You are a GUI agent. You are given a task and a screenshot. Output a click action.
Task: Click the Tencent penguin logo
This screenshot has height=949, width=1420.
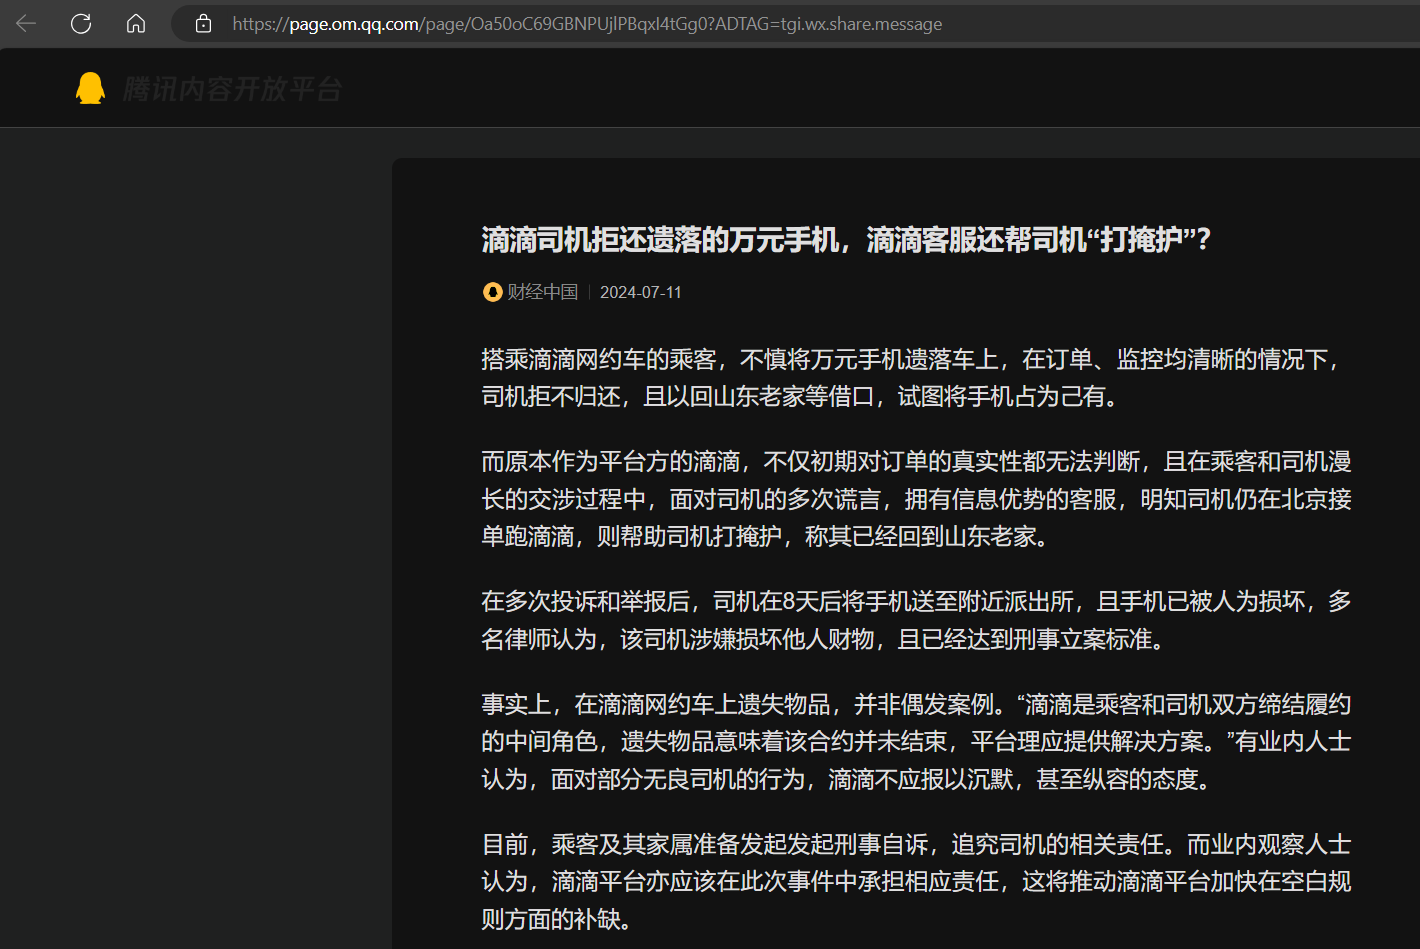click(x=90, y=89)
